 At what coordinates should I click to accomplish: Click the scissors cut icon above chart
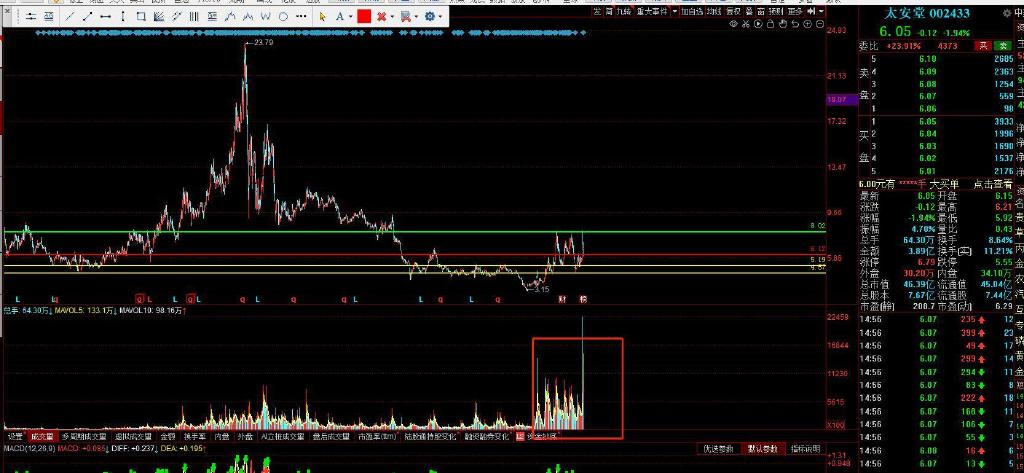click(x=746, y=24)
